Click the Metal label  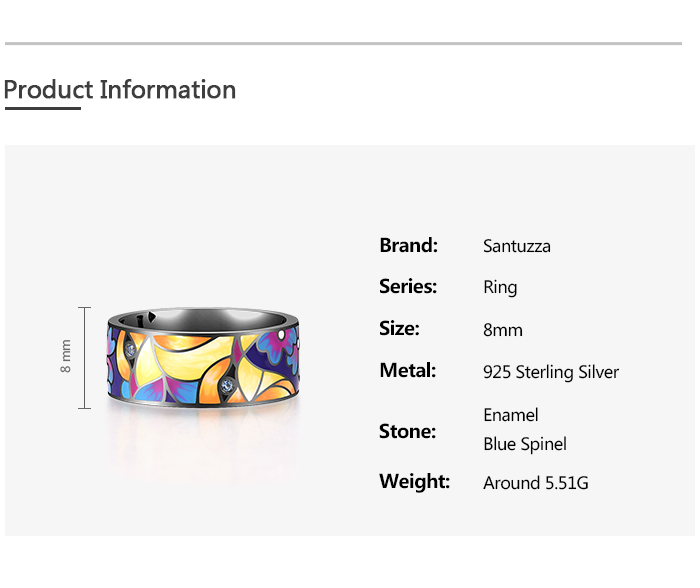(x=407, y=371)
